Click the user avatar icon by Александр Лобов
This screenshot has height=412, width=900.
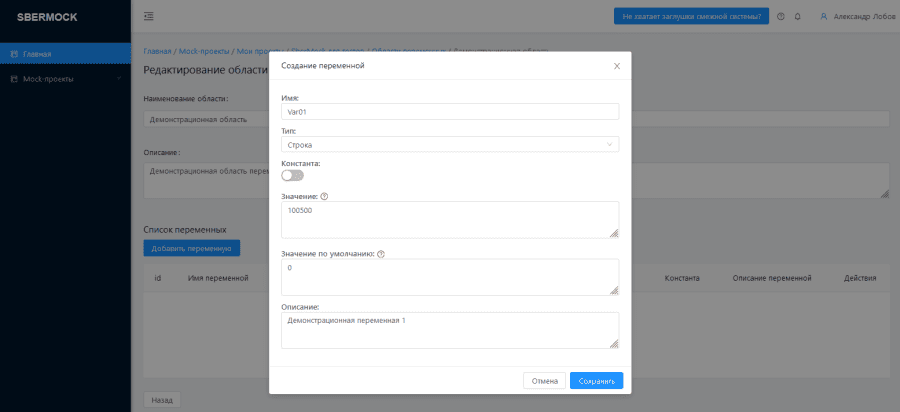[824, 16]
